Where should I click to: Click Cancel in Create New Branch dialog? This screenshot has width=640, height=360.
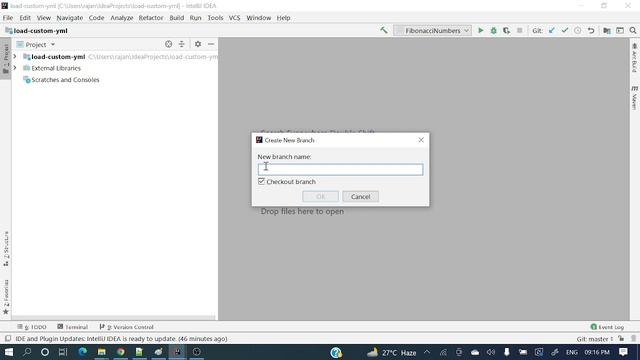(x=360, y=196)
